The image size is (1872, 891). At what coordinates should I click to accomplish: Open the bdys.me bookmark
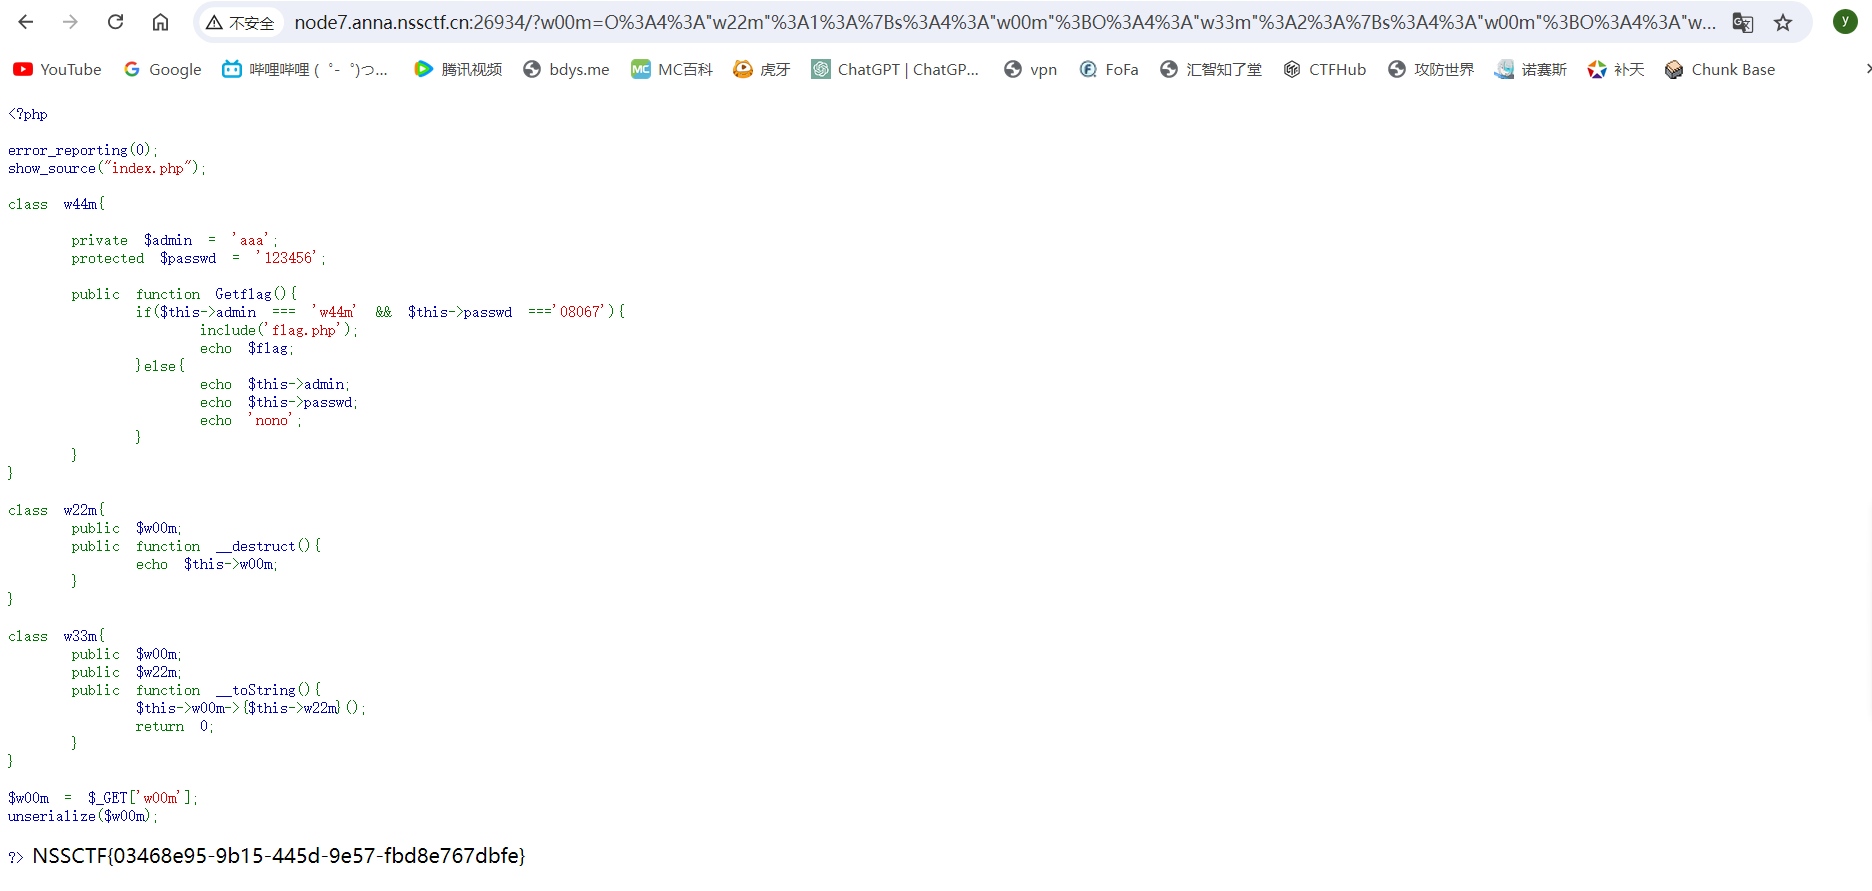point(566,69)
